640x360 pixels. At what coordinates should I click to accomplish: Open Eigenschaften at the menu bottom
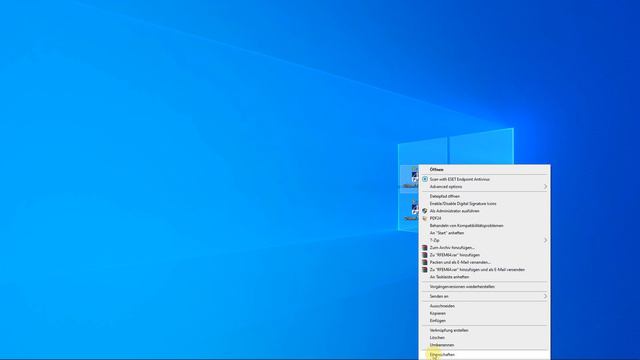click(x=484, y=355)
